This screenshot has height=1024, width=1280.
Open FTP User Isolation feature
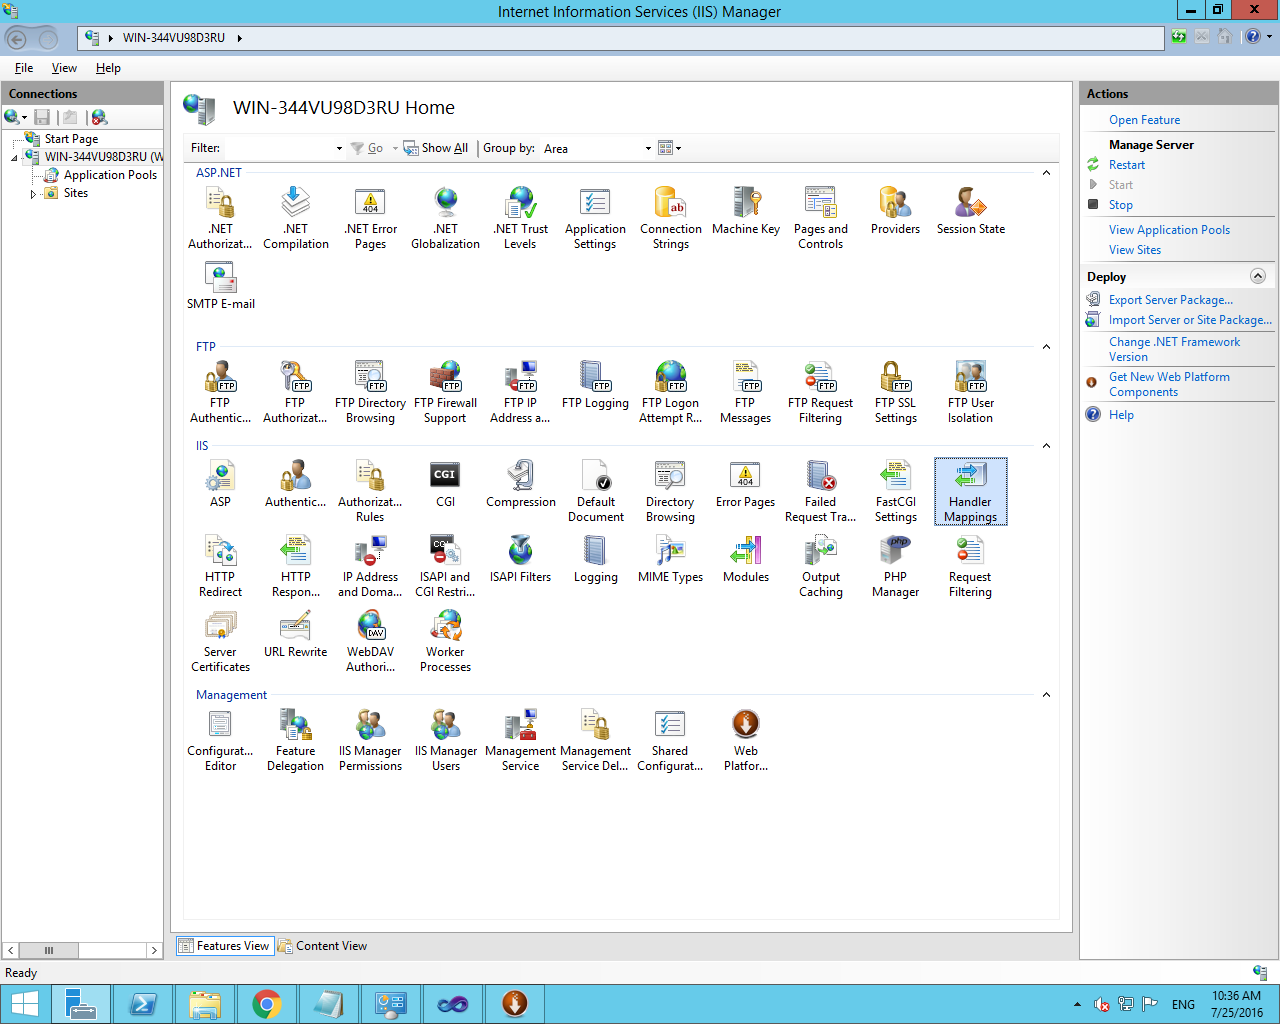point(970,392)
